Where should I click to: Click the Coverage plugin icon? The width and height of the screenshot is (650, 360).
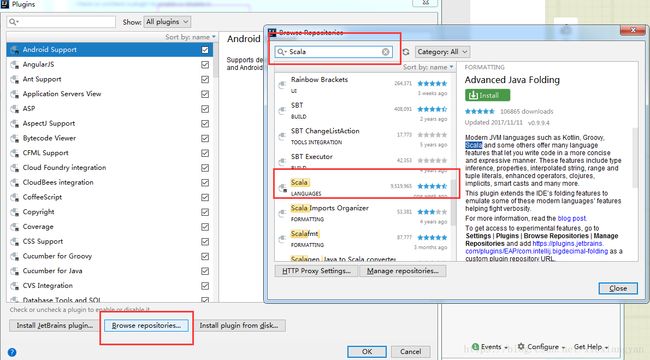pos(15,227)
